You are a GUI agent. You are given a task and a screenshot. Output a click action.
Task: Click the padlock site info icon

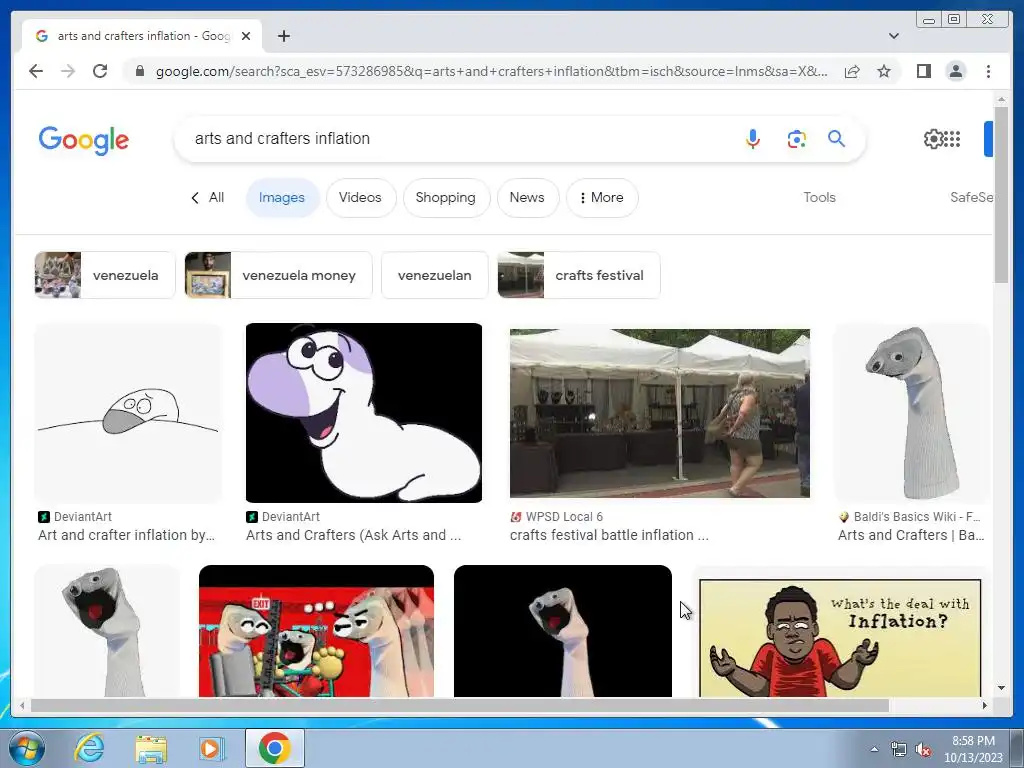[x=139, y=71]
